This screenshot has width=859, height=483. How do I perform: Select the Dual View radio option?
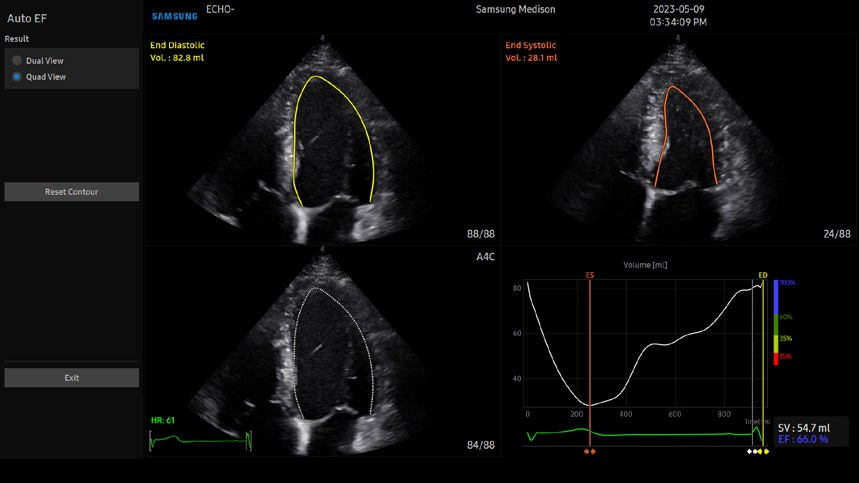(17, 61)
